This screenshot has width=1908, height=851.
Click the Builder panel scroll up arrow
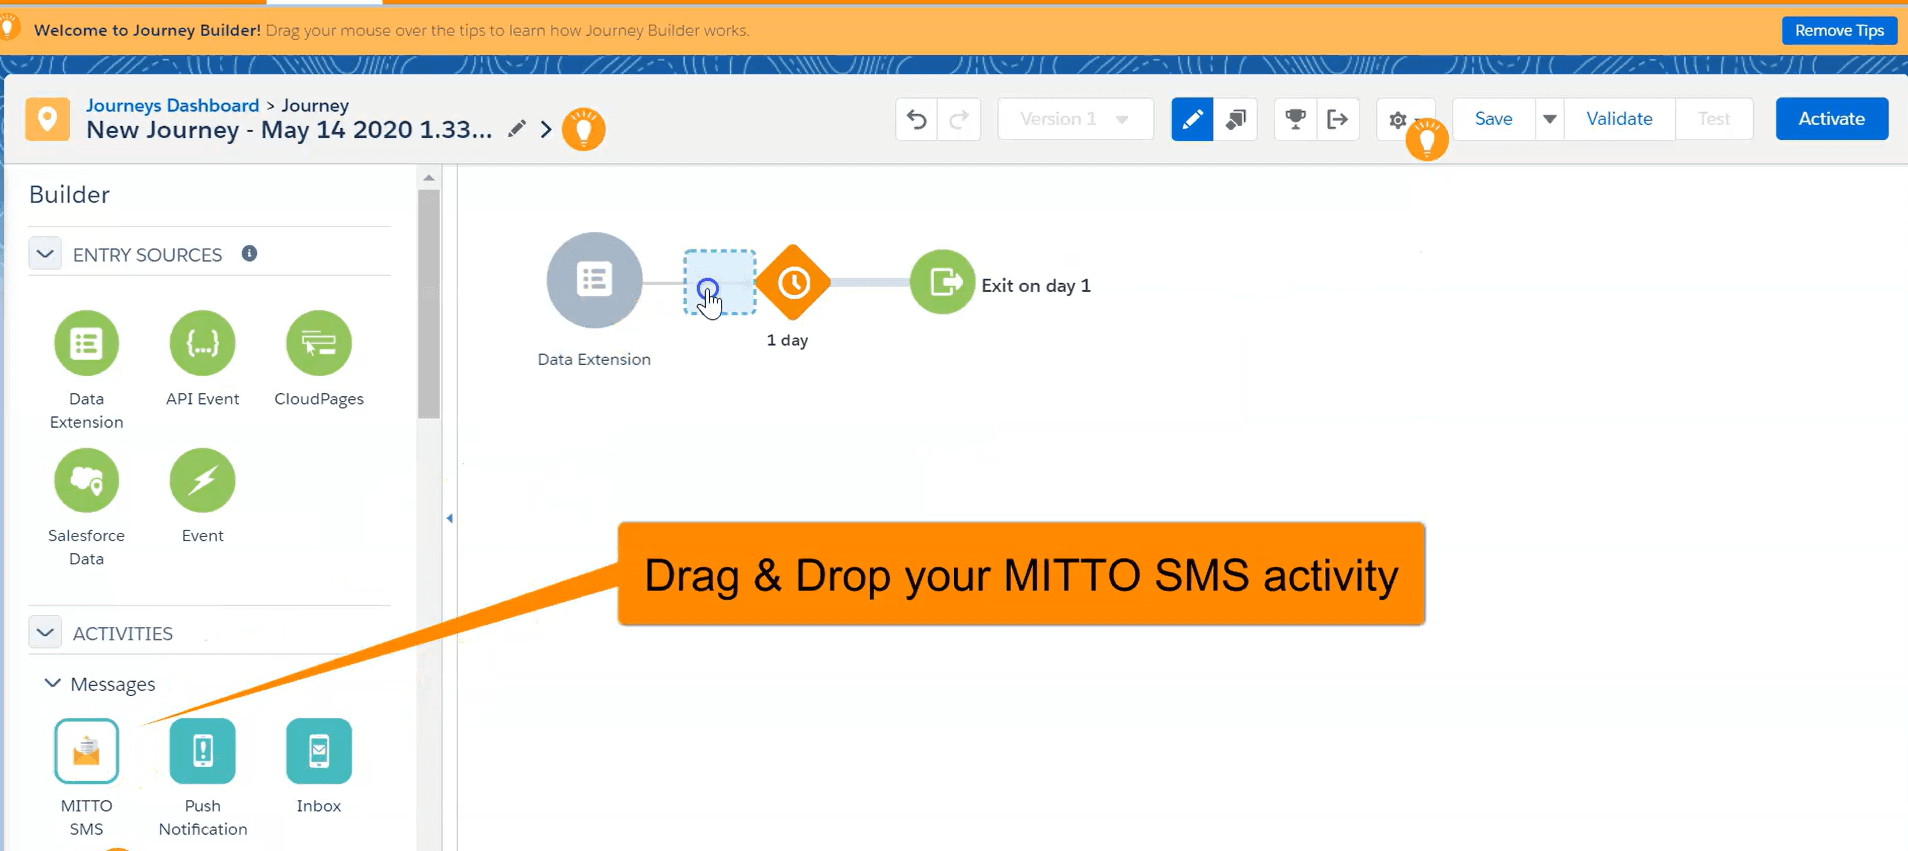click(x=429, y=178)
